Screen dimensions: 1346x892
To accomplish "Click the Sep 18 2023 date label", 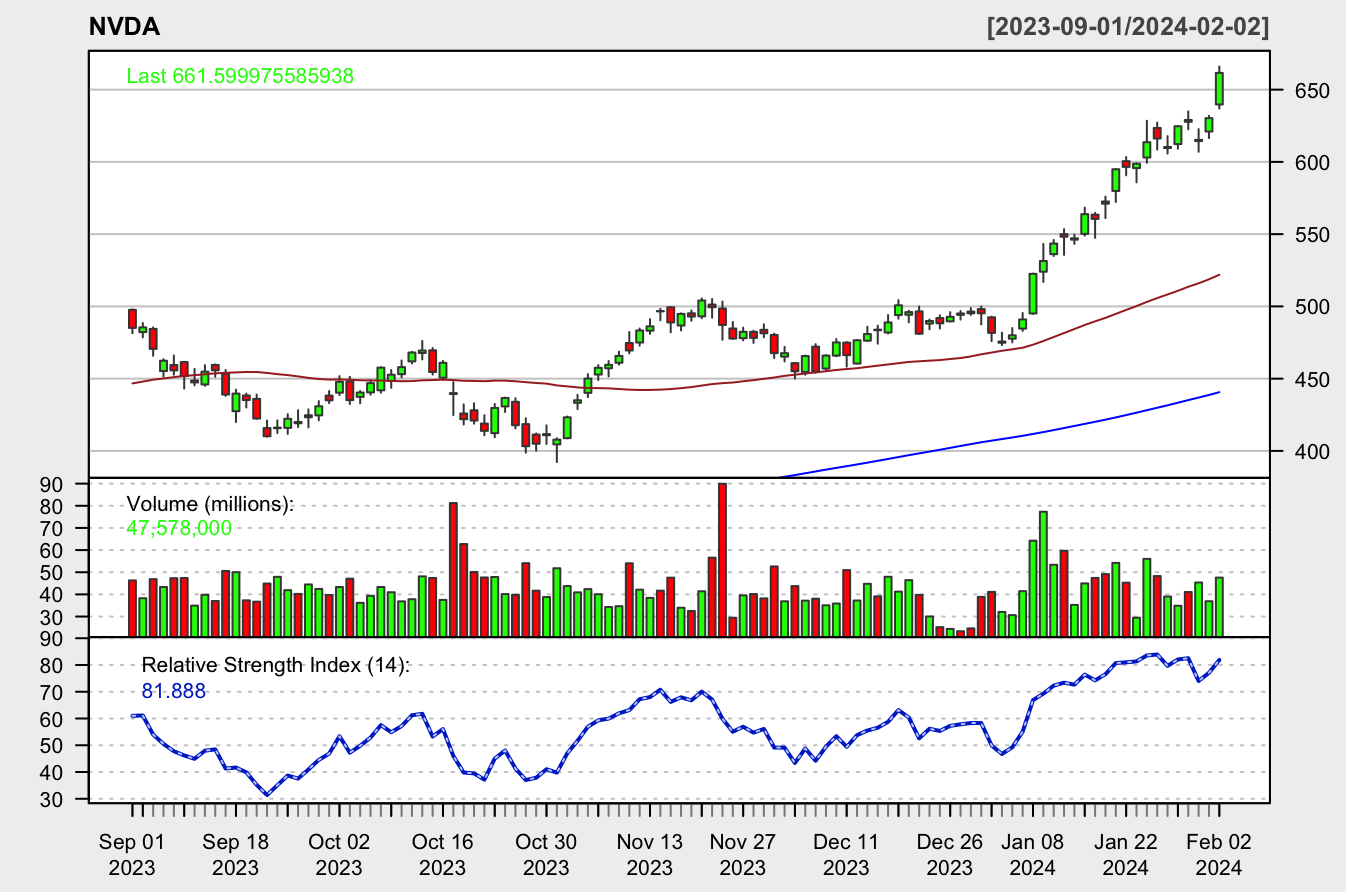I will tap(236, 853).
